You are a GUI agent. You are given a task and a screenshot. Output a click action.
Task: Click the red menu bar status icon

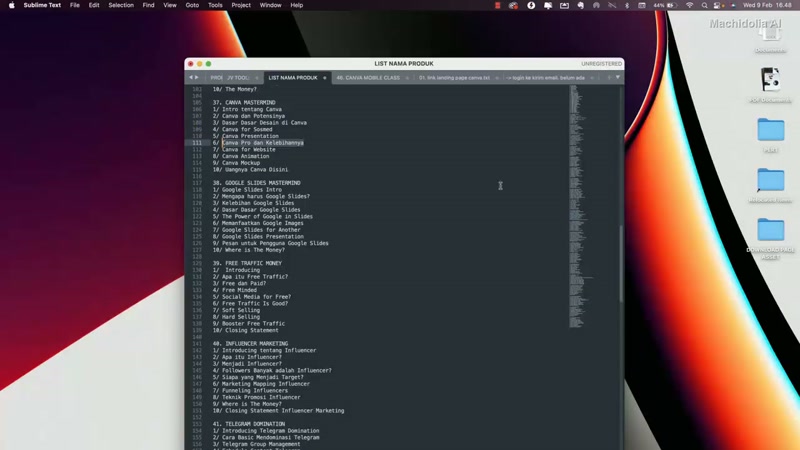[497, 5]
